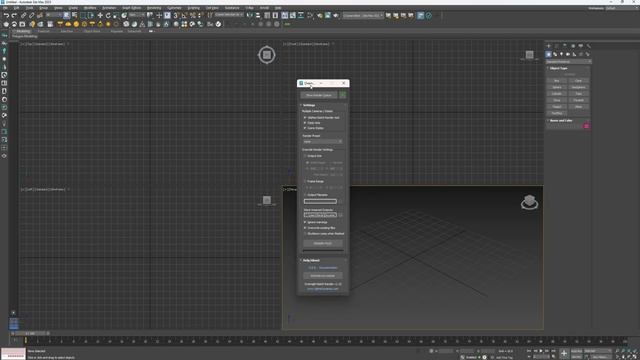The width and height of the screenshot is (640, 360).
Task: Toggle second checkbox under Multiple Cameras
Action: (x=305, y=123)
